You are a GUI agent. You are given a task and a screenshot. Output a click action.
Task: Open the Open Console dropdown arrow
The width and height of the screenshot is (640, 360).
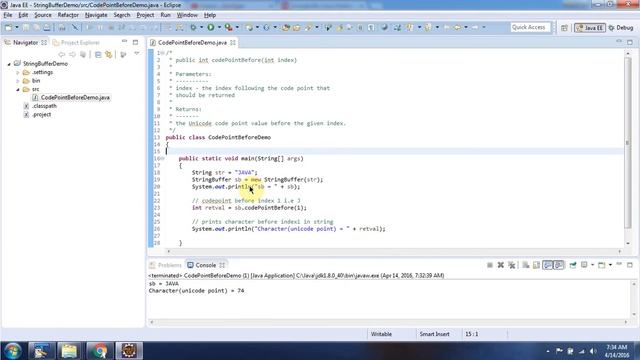(610, 265)
